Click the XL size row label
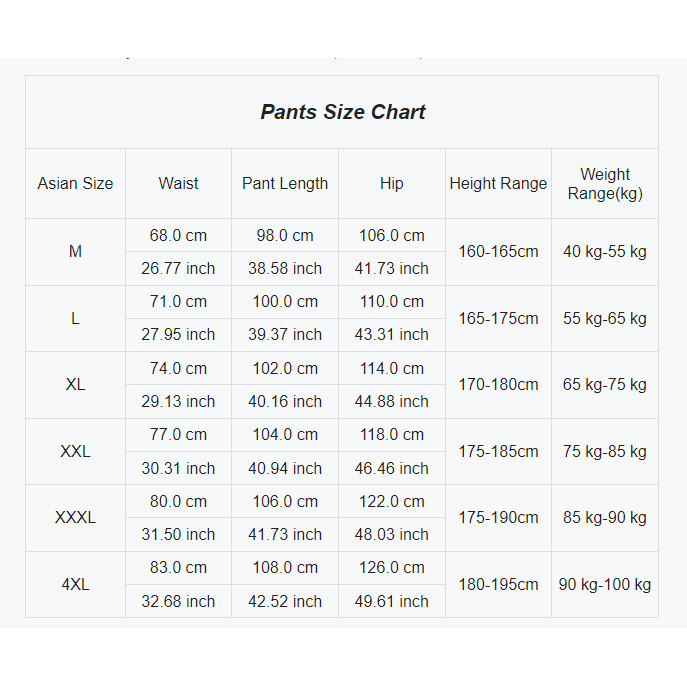The height and width of the screenshot is (687, 687). coord(75,385)
